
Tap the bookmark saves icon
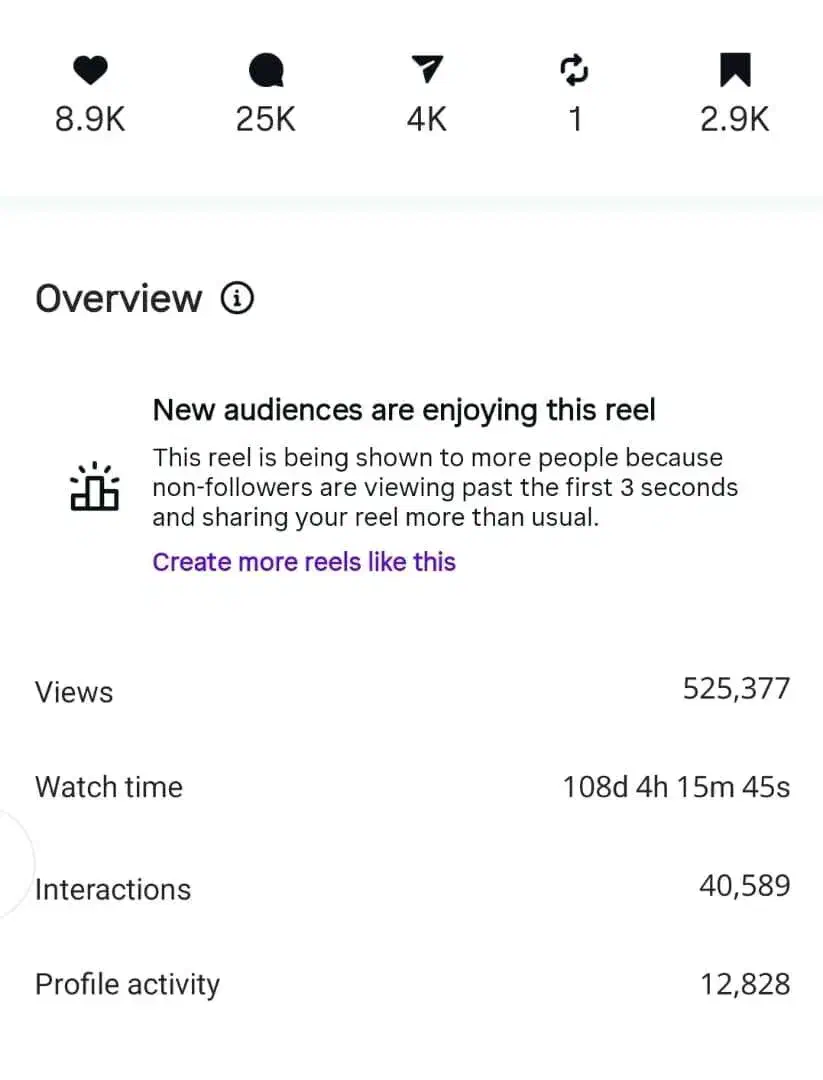pyautogui.click(x=735, y=70)
